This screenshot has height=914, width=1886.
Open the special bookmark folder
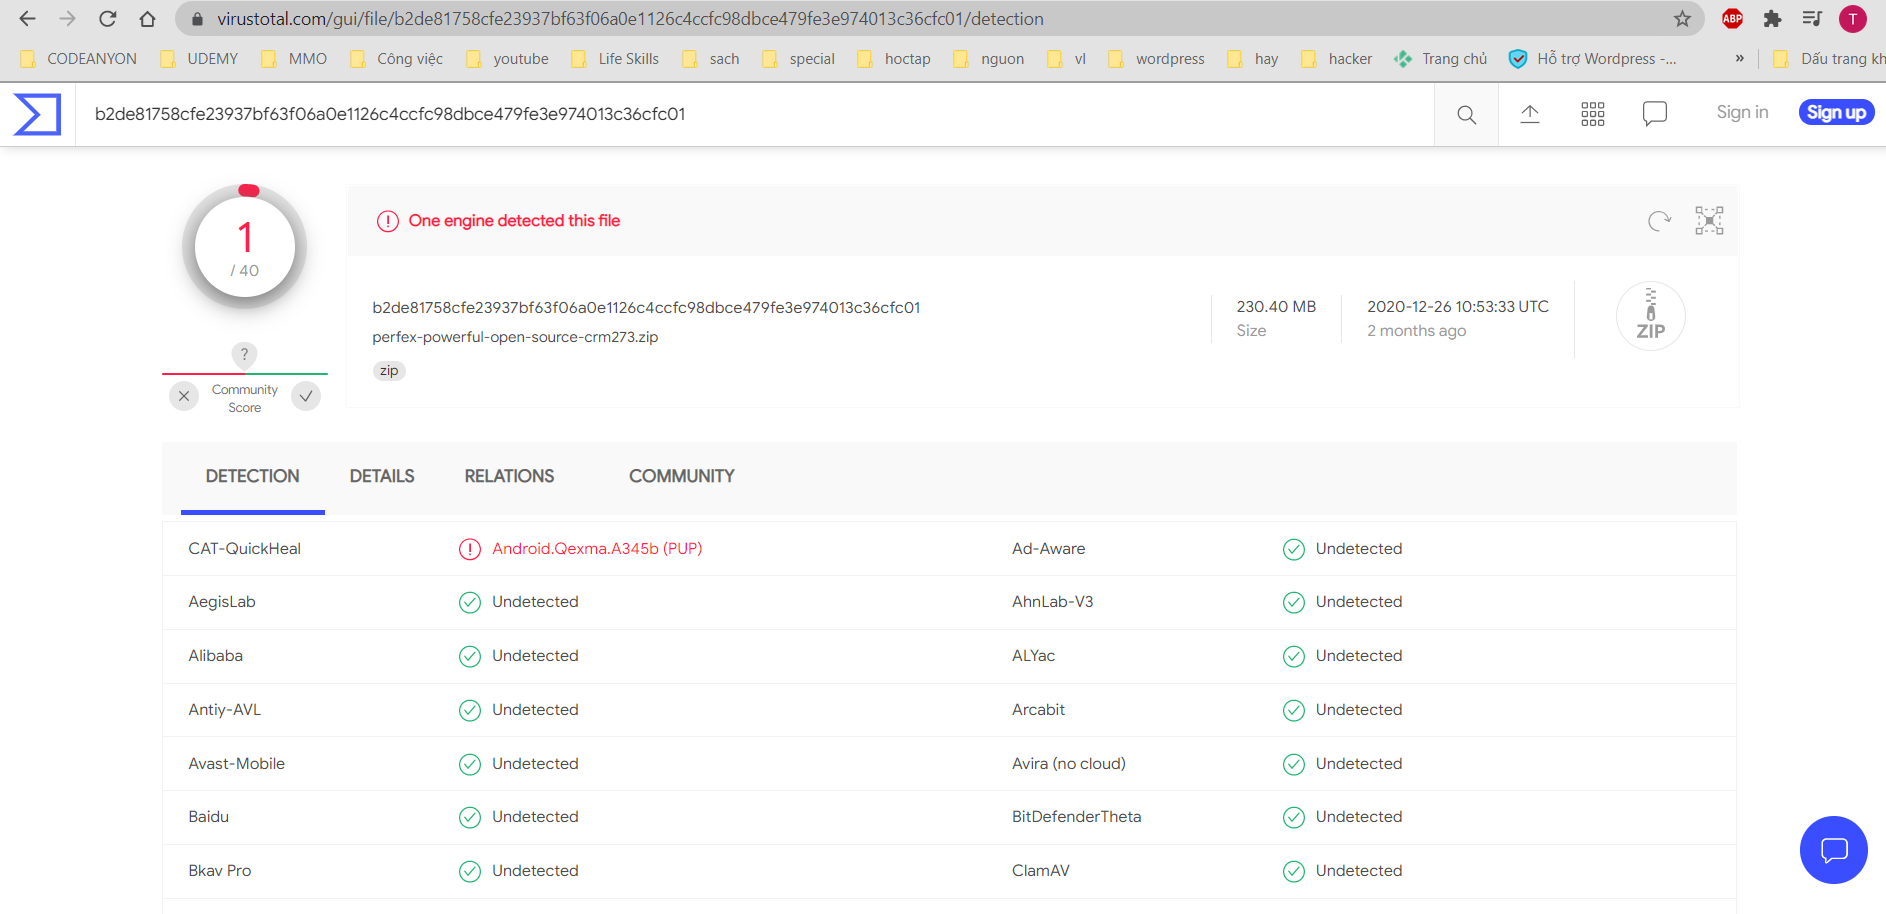799,59
